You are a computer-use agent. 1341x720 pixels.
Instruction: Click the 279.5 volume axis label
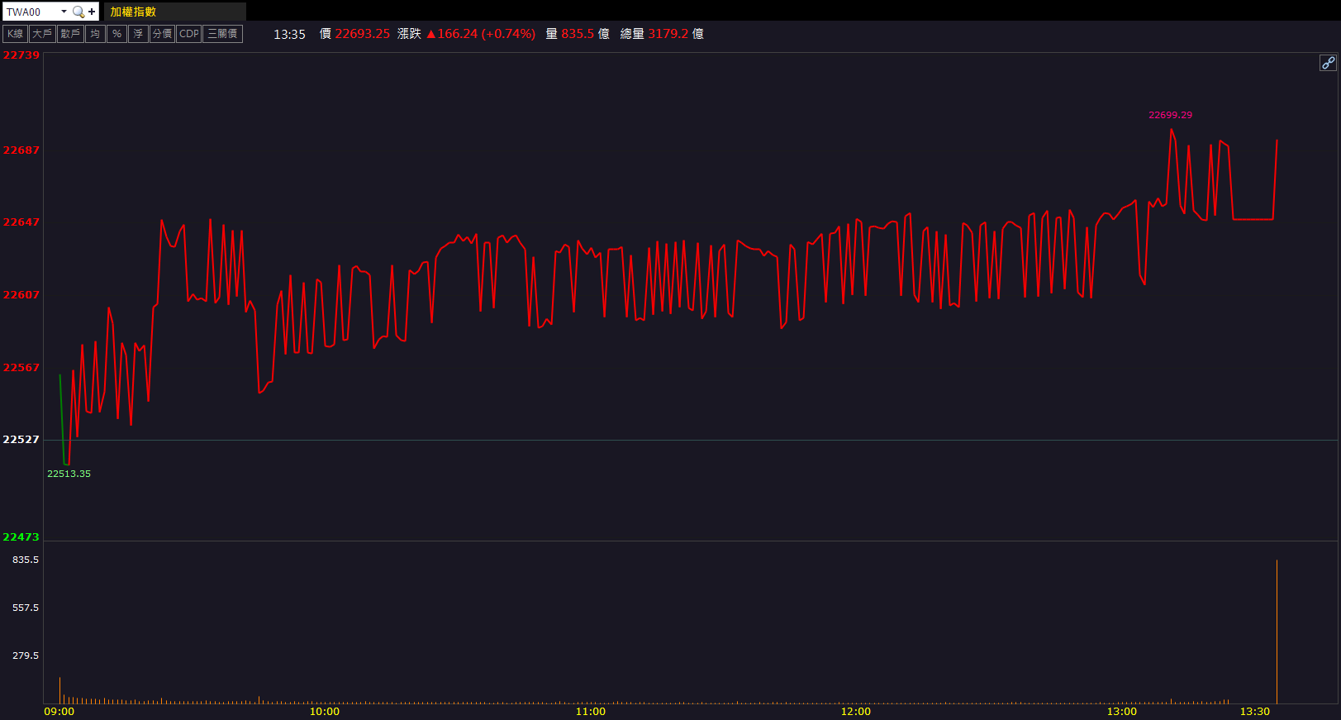[26, 656]
